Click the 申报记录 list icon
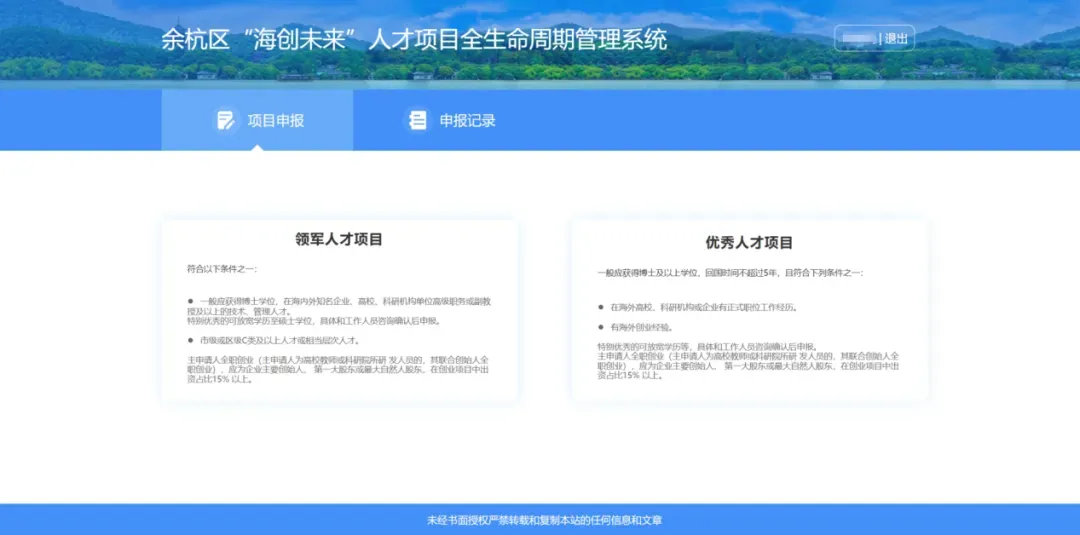The height and width of the screenshot is (535, 1080). tap(417, 120)
